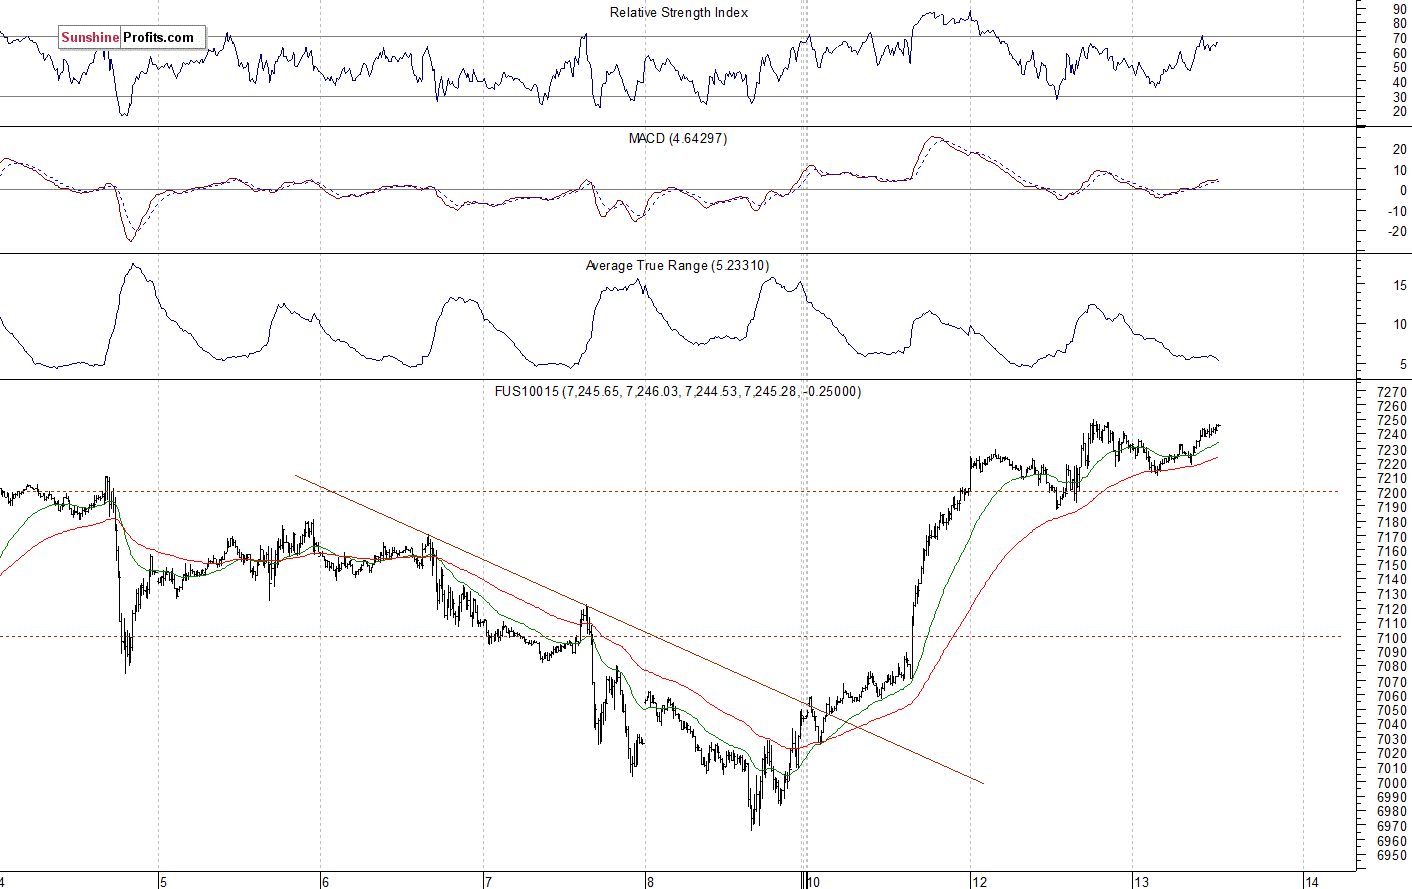
Task: Click the ATR 15 axis label
Action: [1399, 286]
